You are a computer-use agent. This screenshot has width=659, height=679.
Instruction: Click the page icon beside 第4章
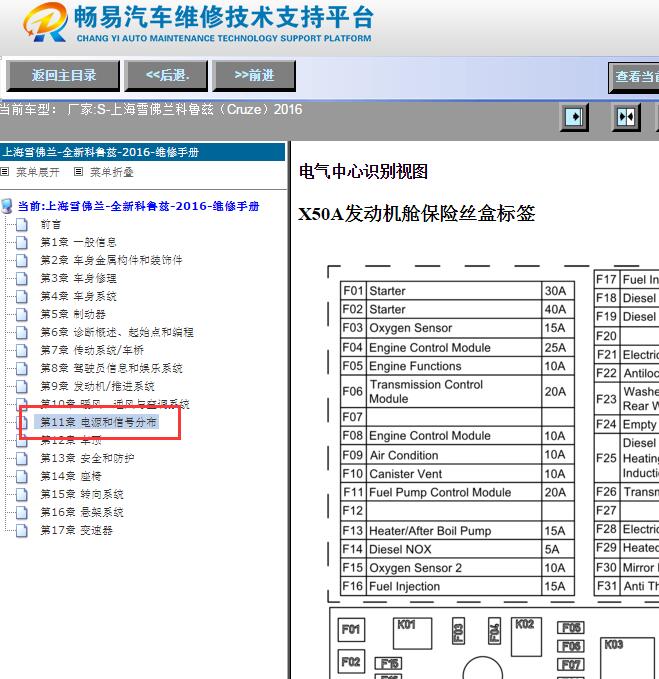(x=22, y=296)
